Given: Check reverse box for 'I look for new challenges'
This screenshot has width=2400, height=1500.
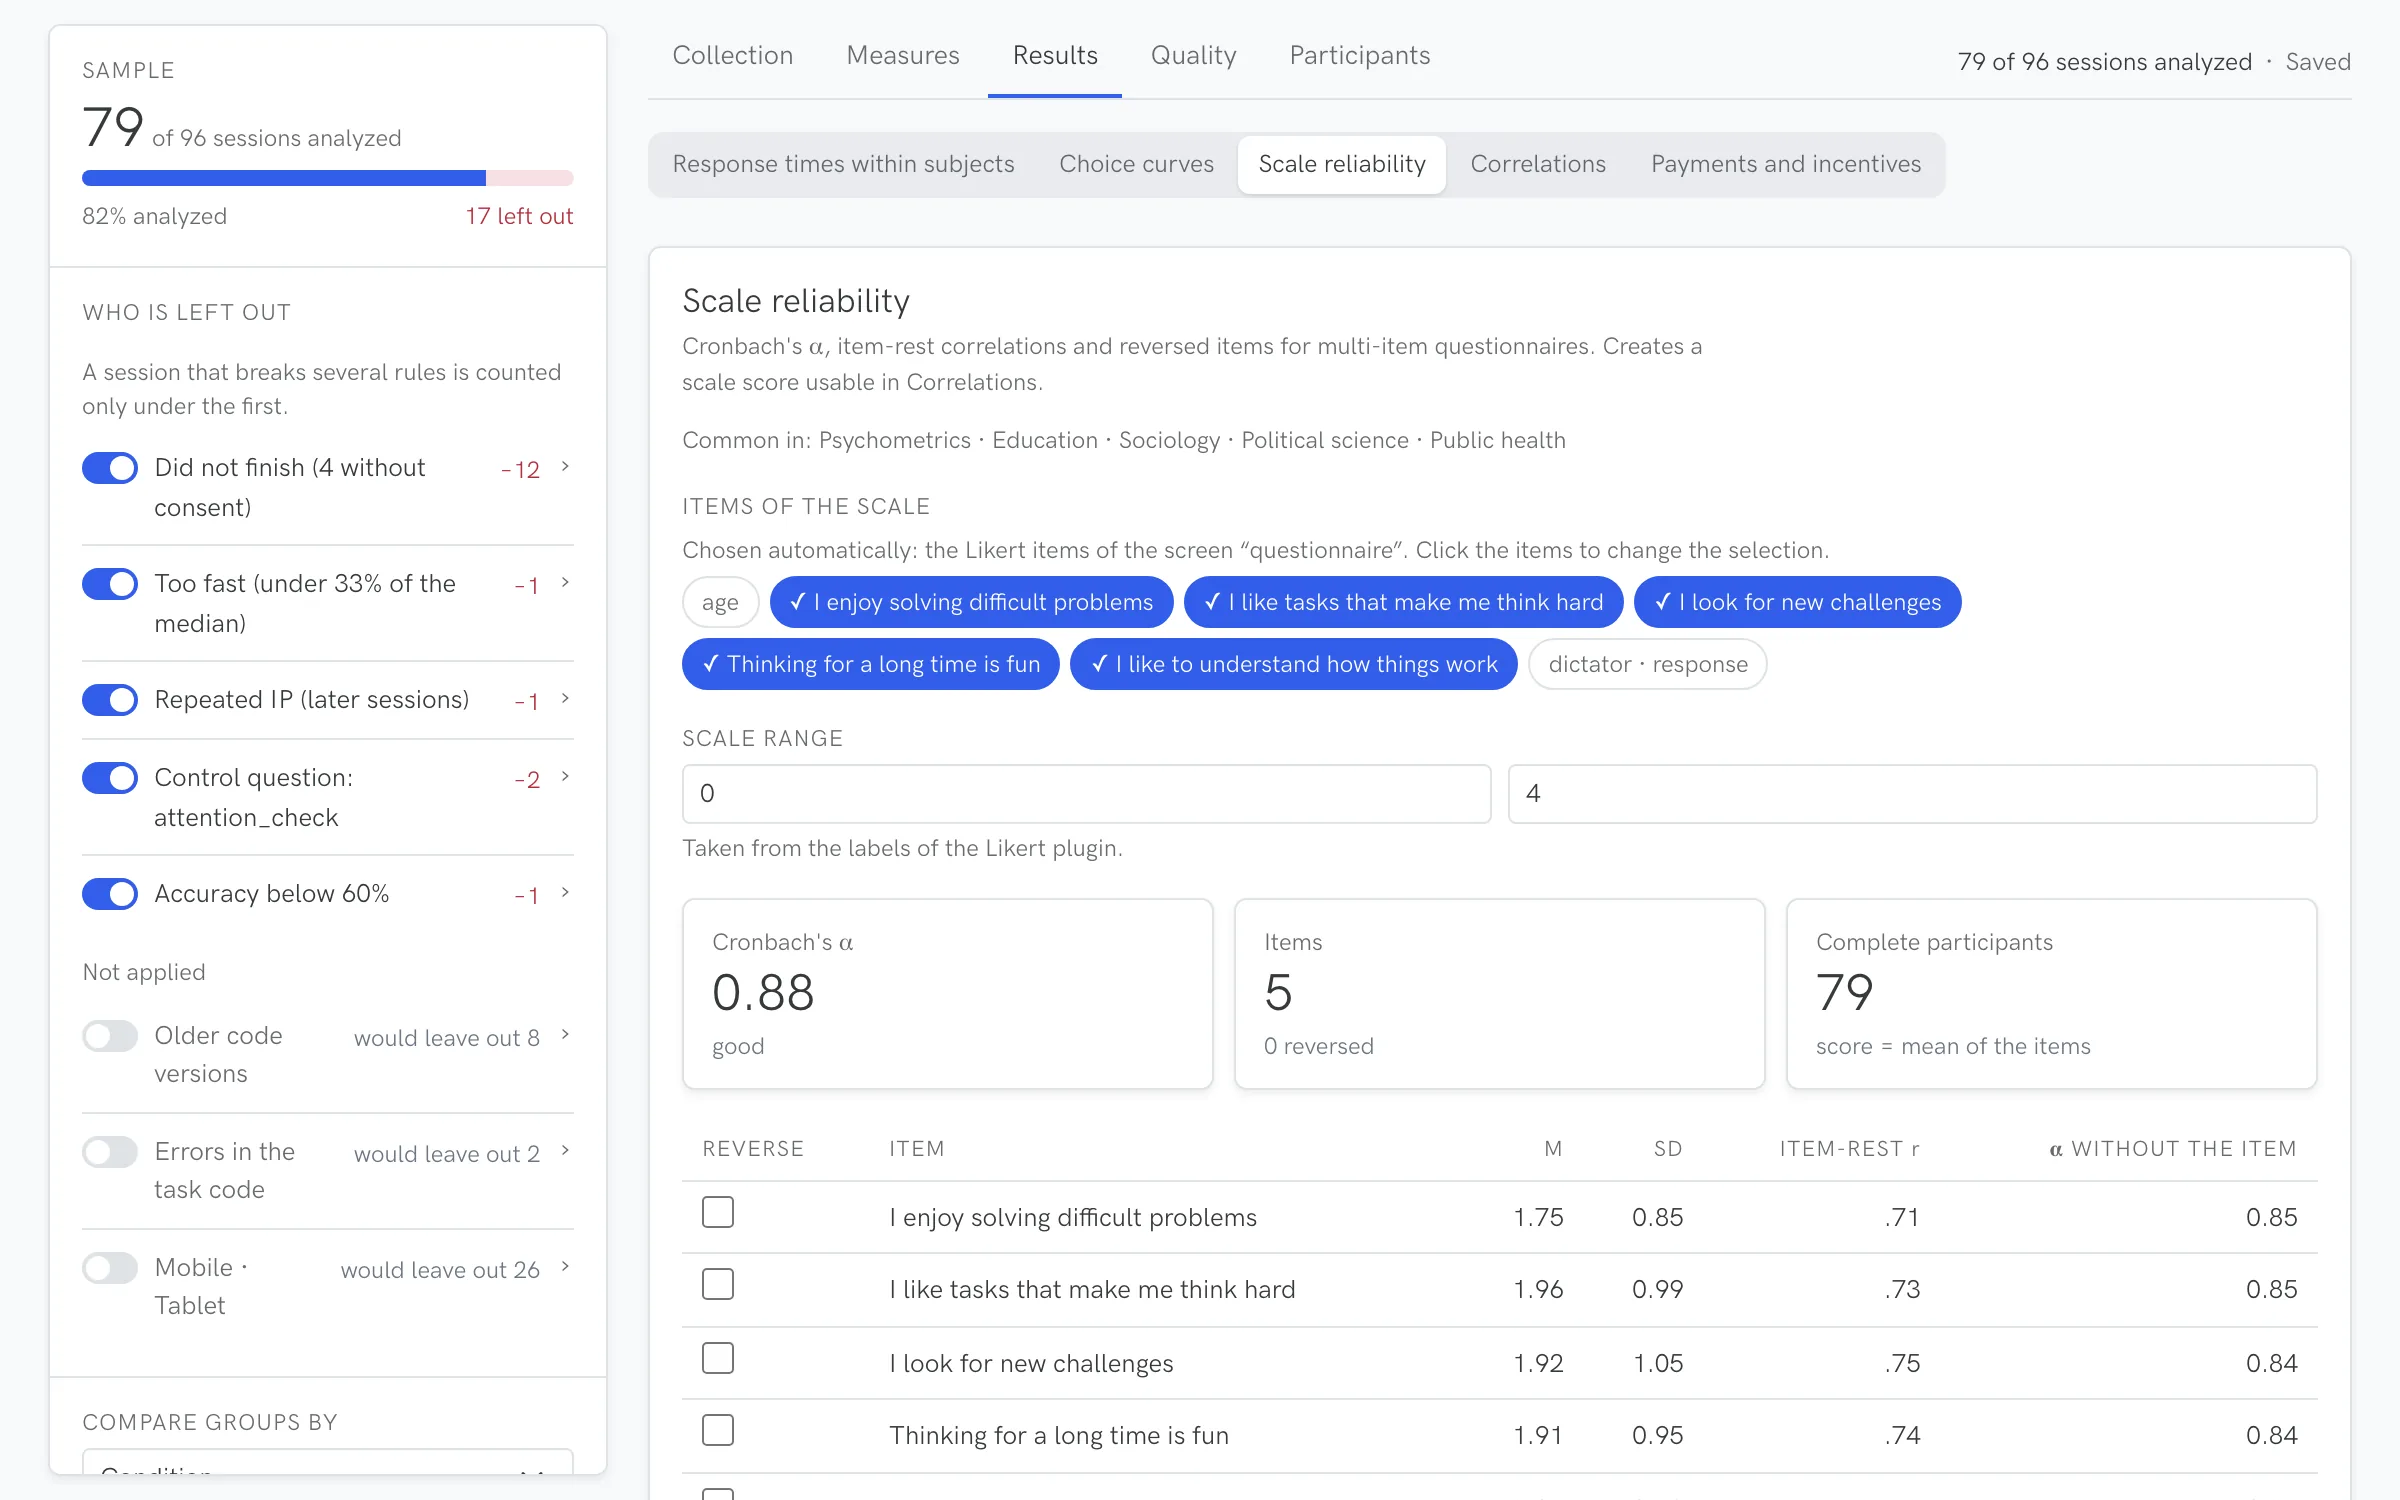Looking at the screenshot, I should pos(718,1358).
